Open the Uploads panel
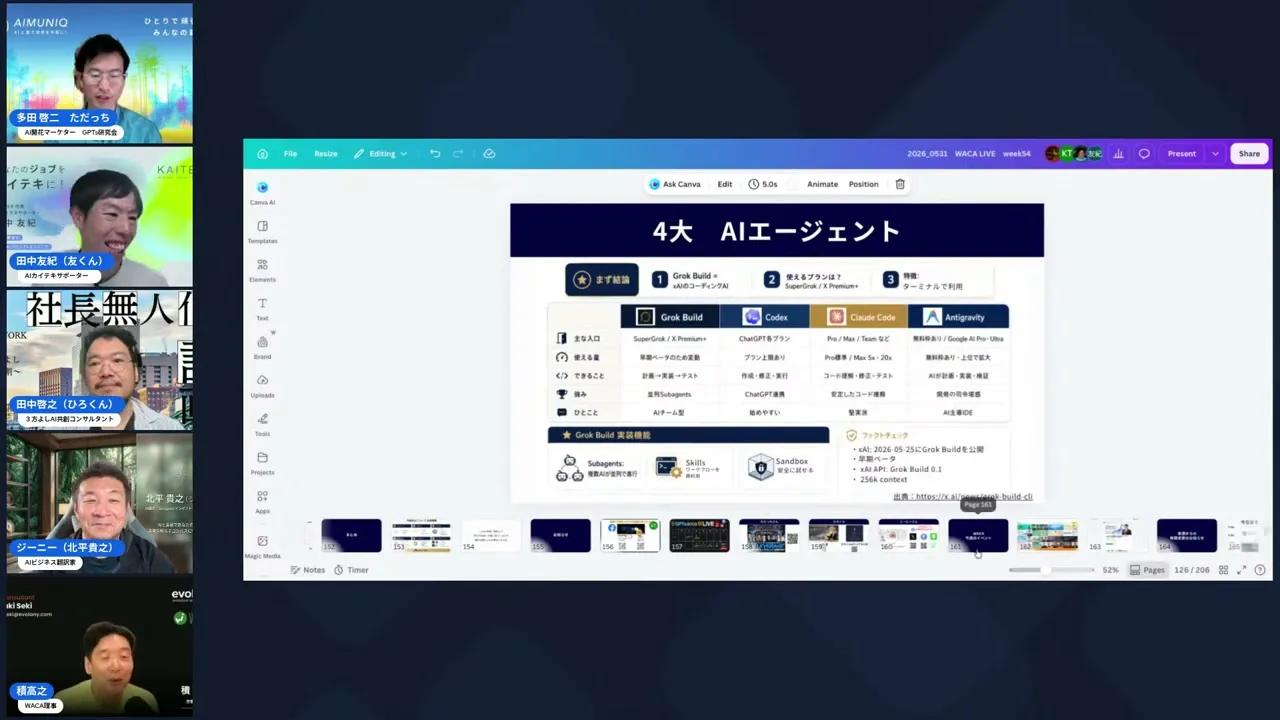 pos(263,386)
